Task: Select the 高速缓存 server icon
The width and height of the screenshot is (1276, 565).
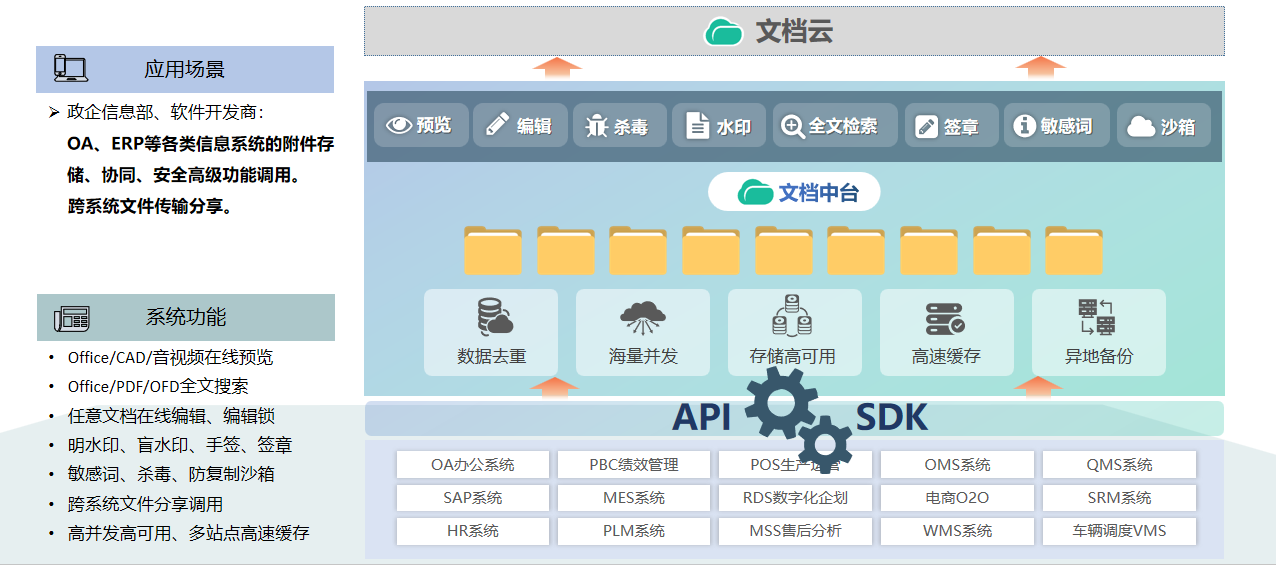Action: 945,317
